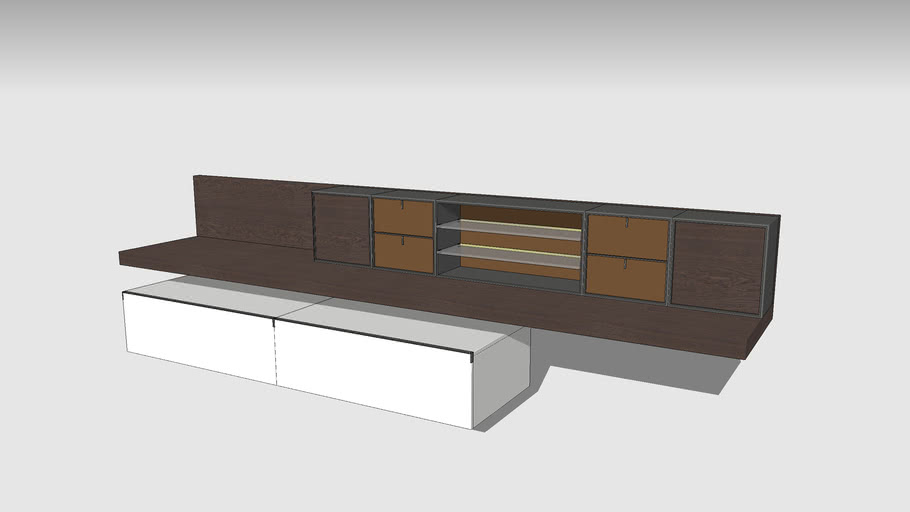This screenshot has height=512, width=910.
Task: Click the upper glass shelf in center
Action: click(510, 229)
